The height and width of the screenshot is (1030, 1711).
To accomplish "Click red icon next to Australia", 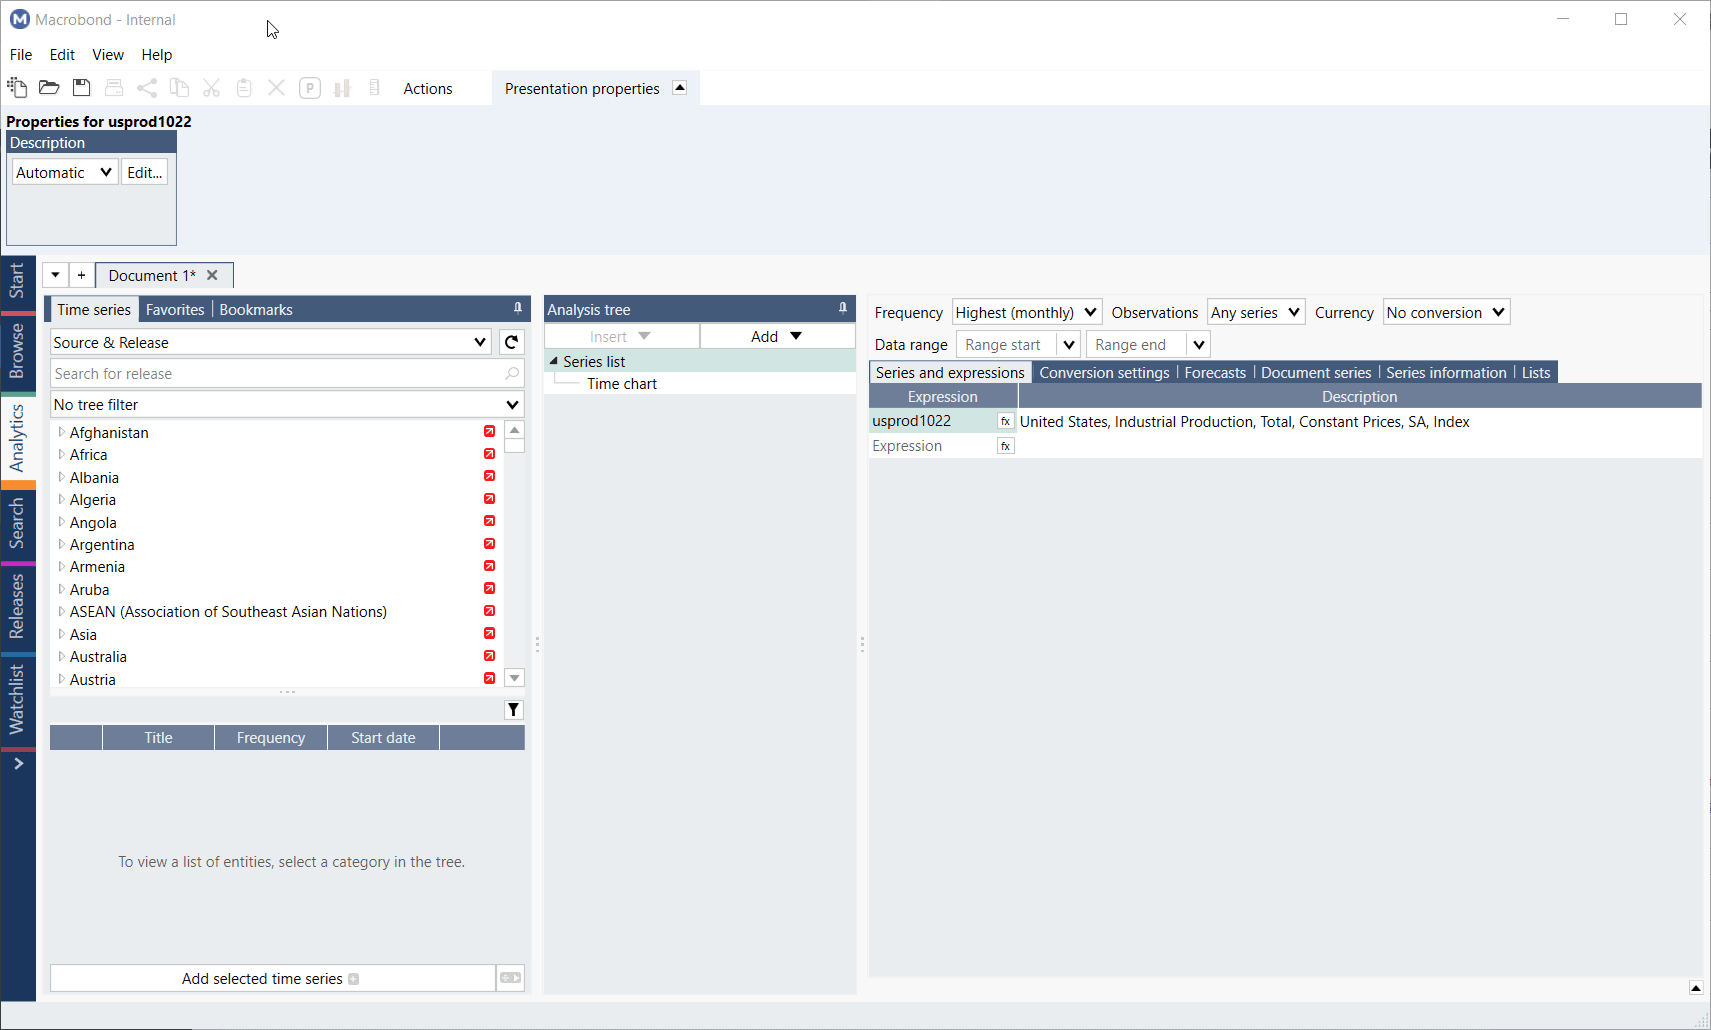I will [x=489, y=656].
